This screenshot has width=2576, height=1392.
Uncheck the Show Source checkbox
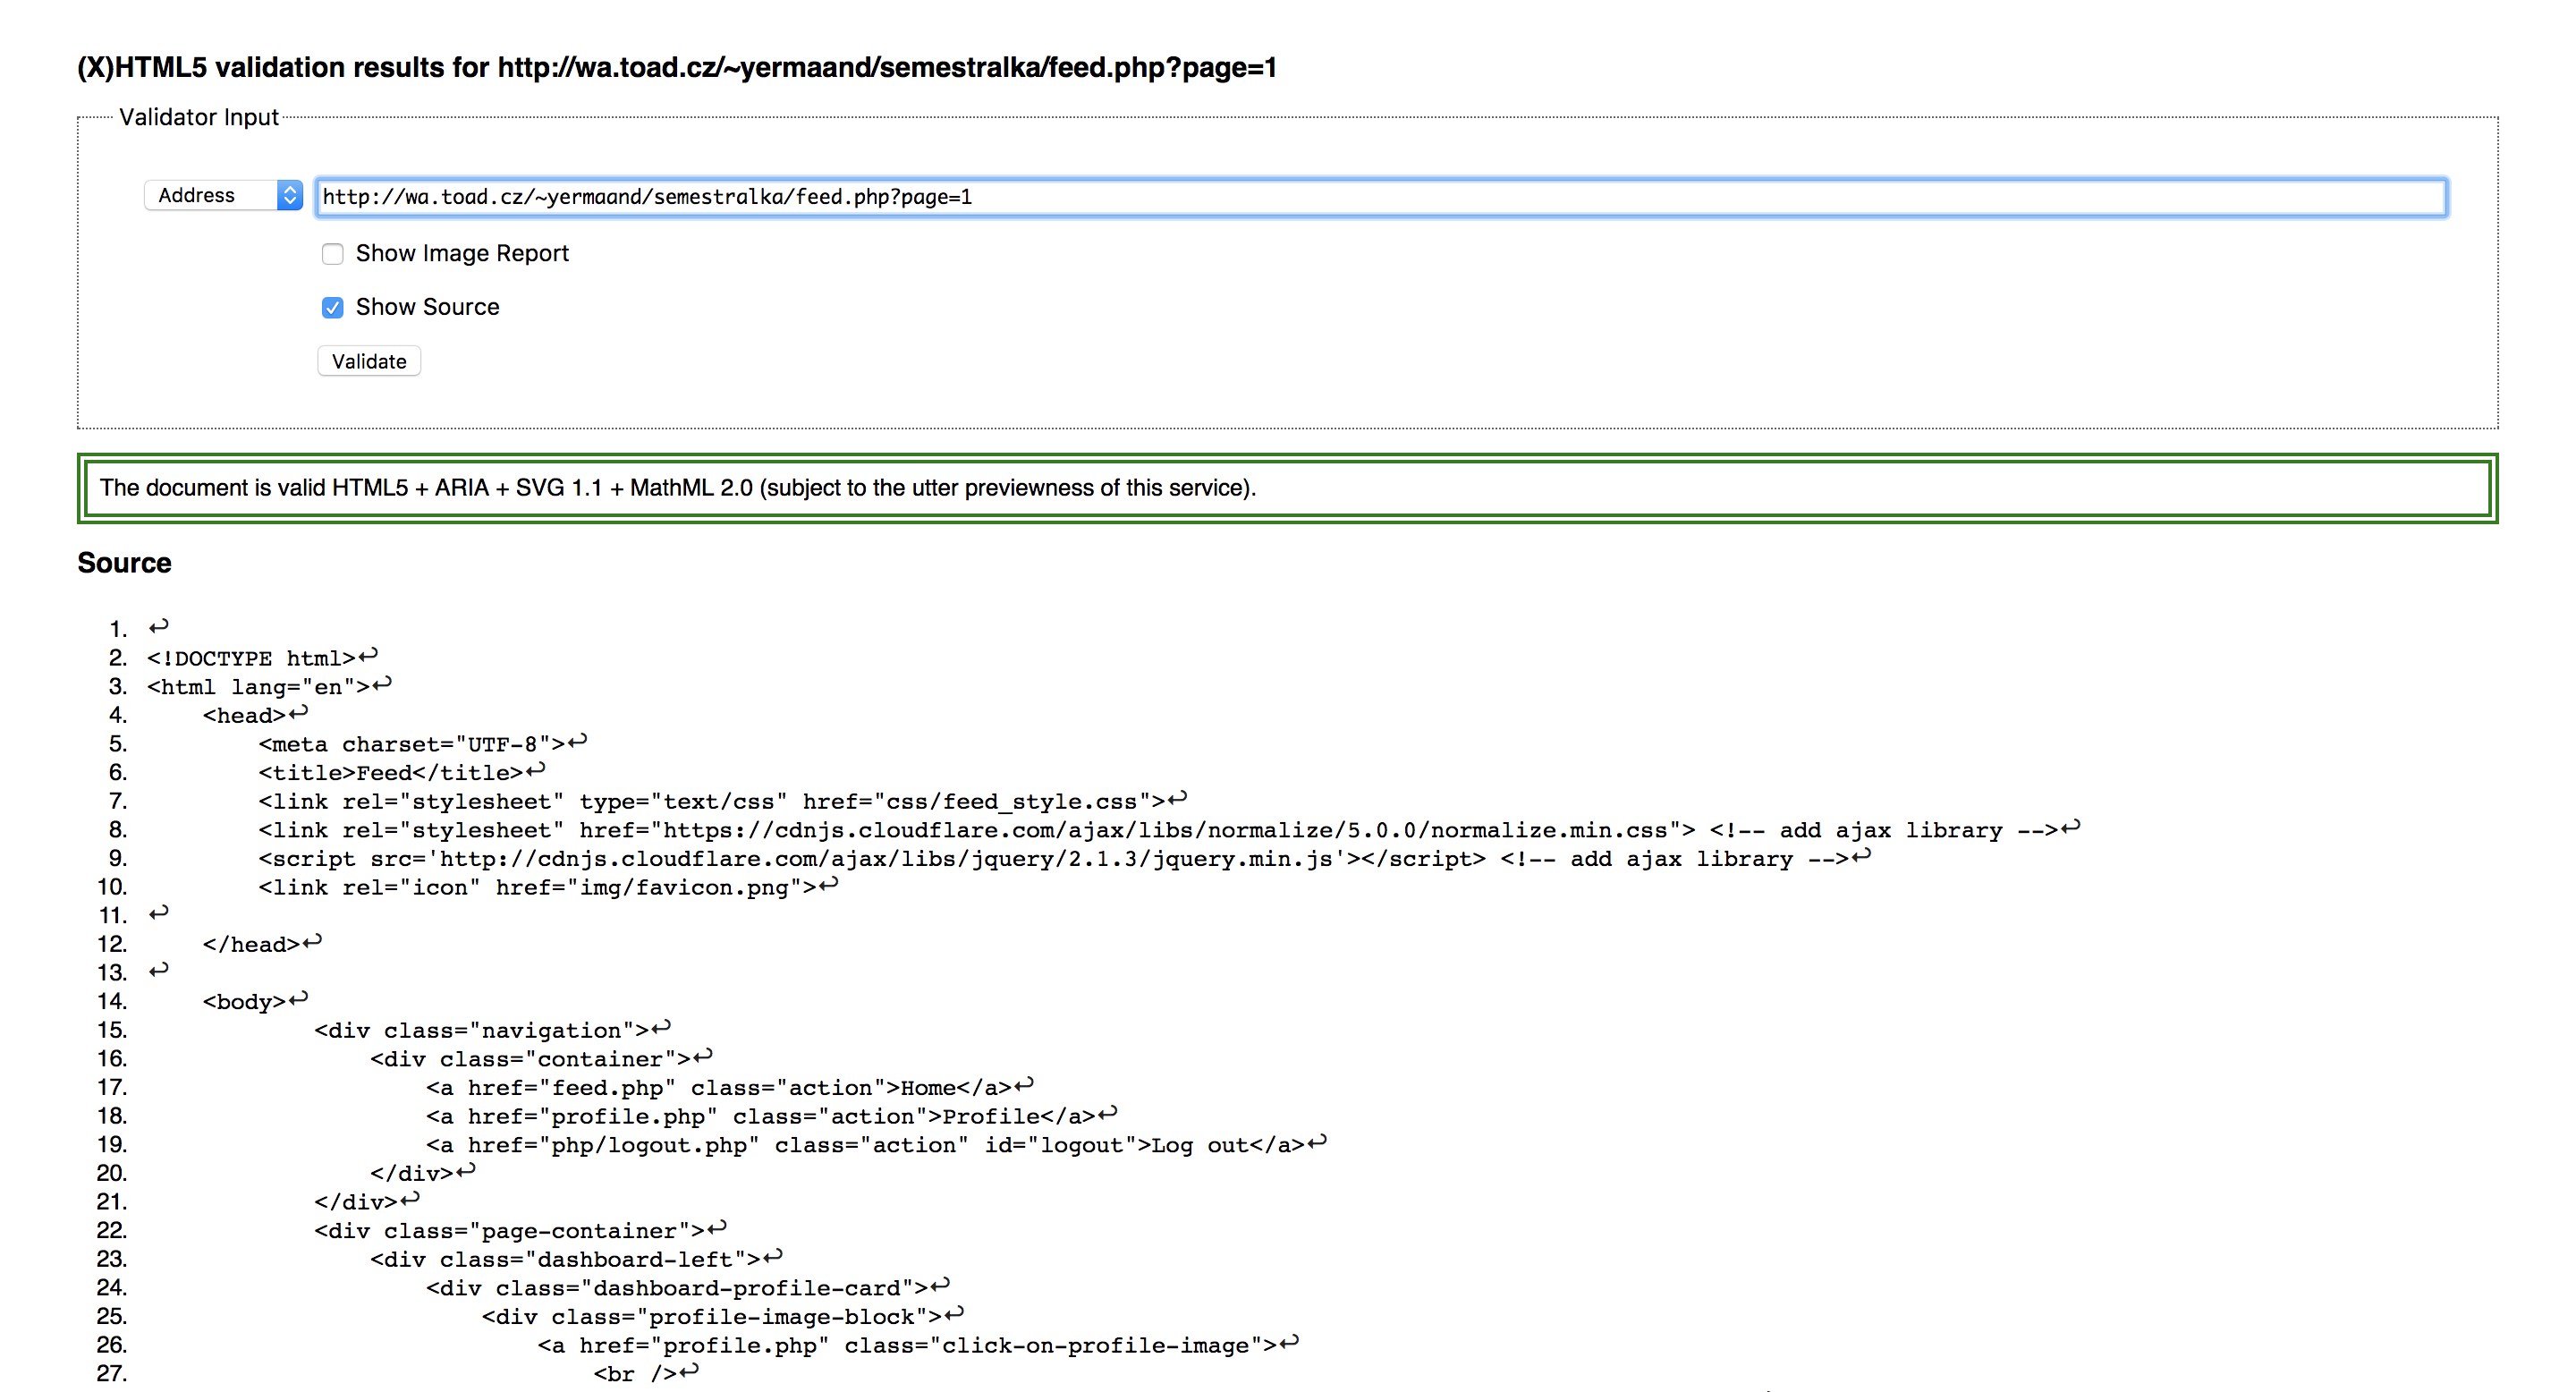click(x=333, y=308)
